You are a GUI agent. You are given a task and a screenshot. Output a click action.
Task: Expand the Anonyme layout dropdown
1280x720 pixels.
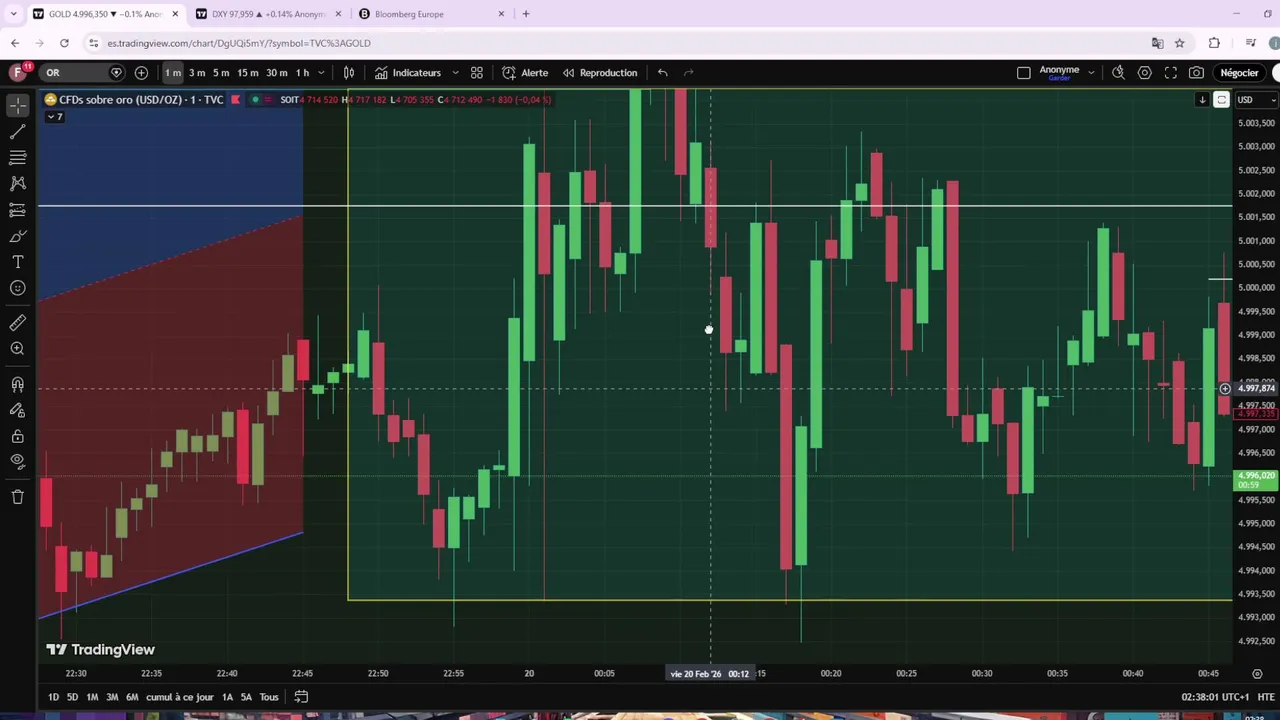click(1091, 72)
